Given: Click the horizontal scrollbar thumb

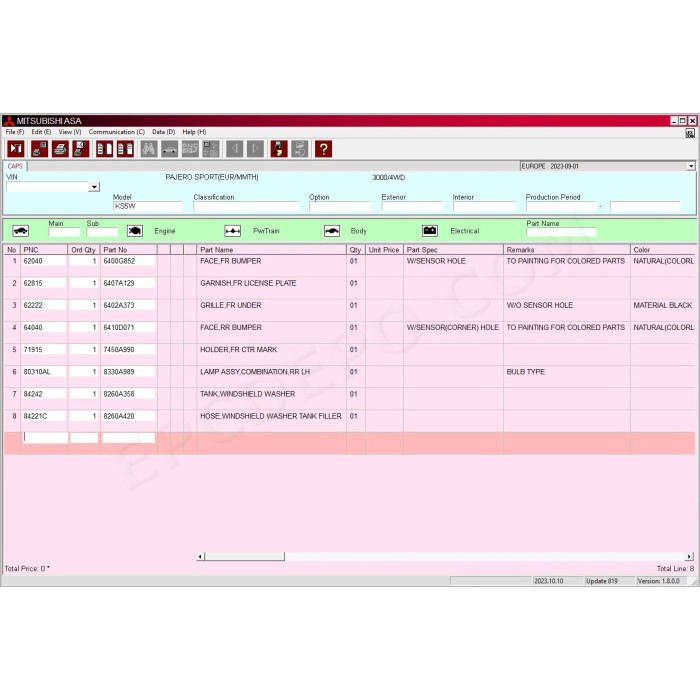Looking at the screenshot, I should (x=244, y=556).
